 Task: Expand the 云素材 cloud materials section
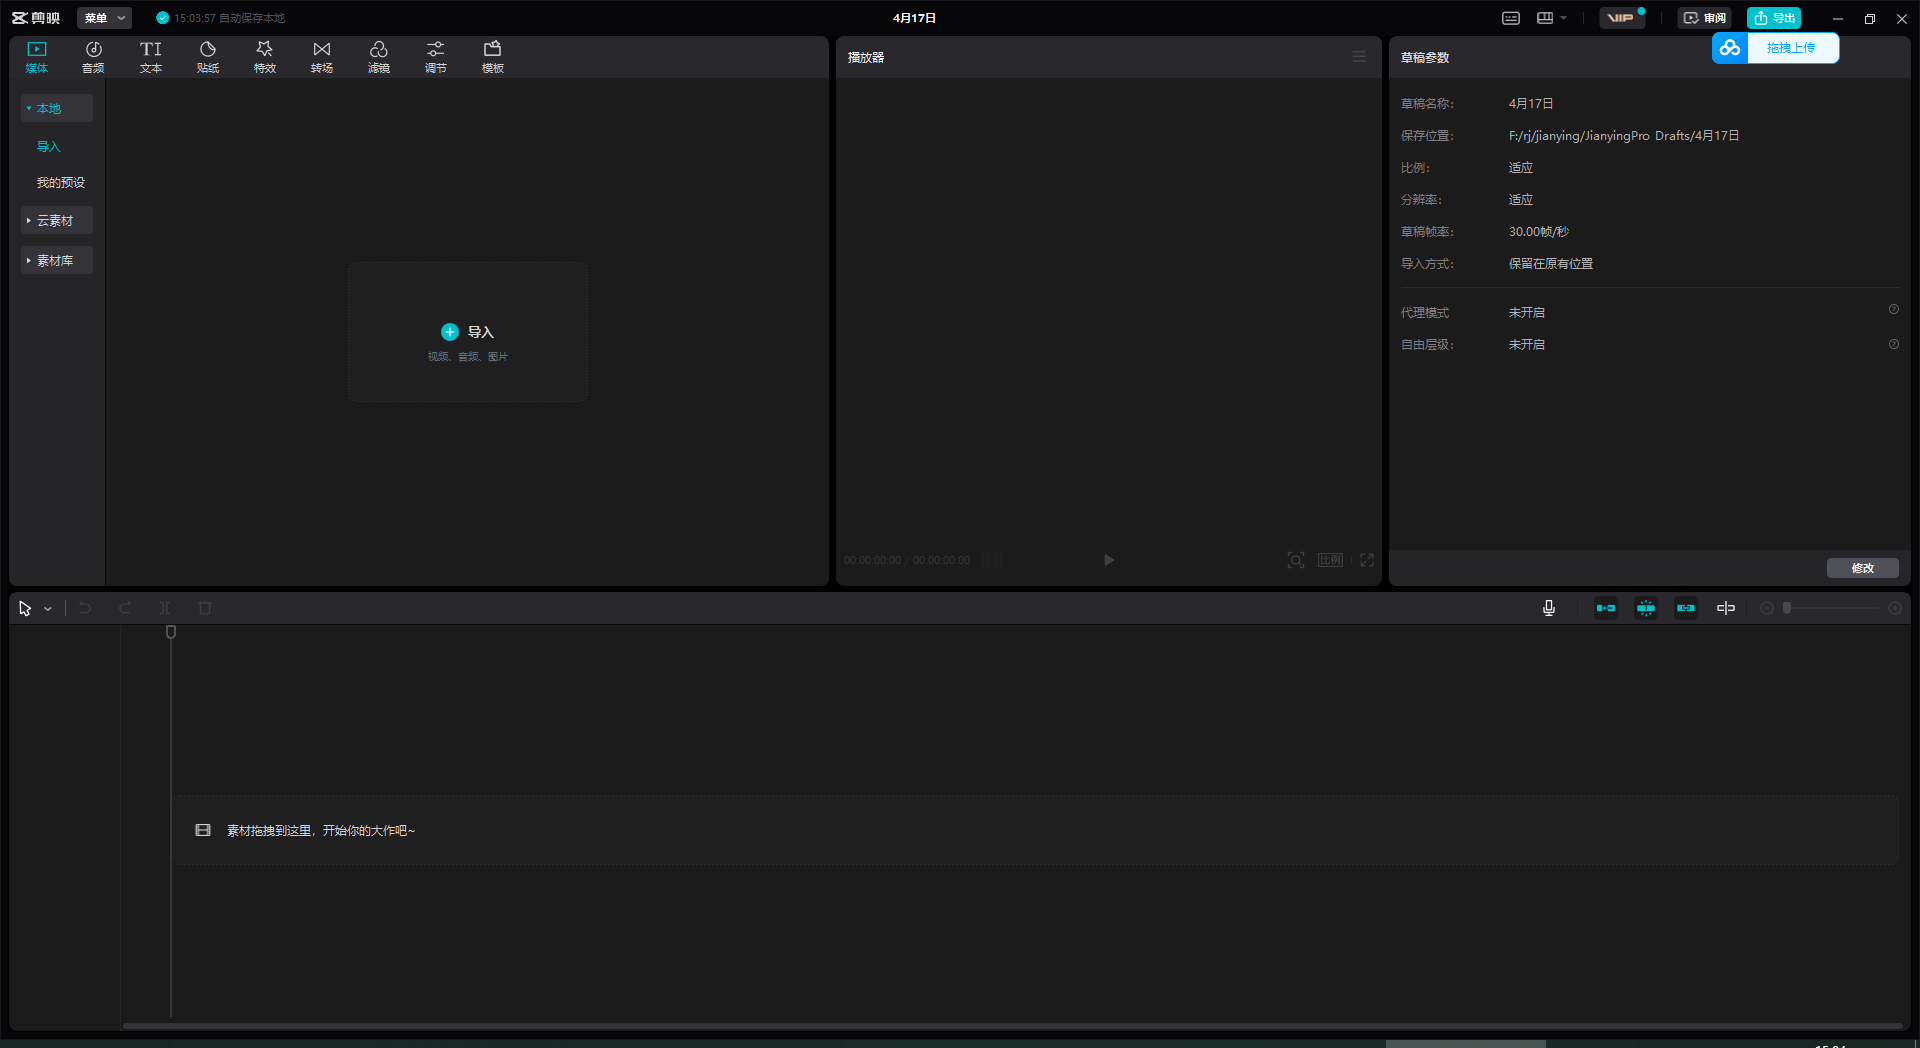(57, 220)
